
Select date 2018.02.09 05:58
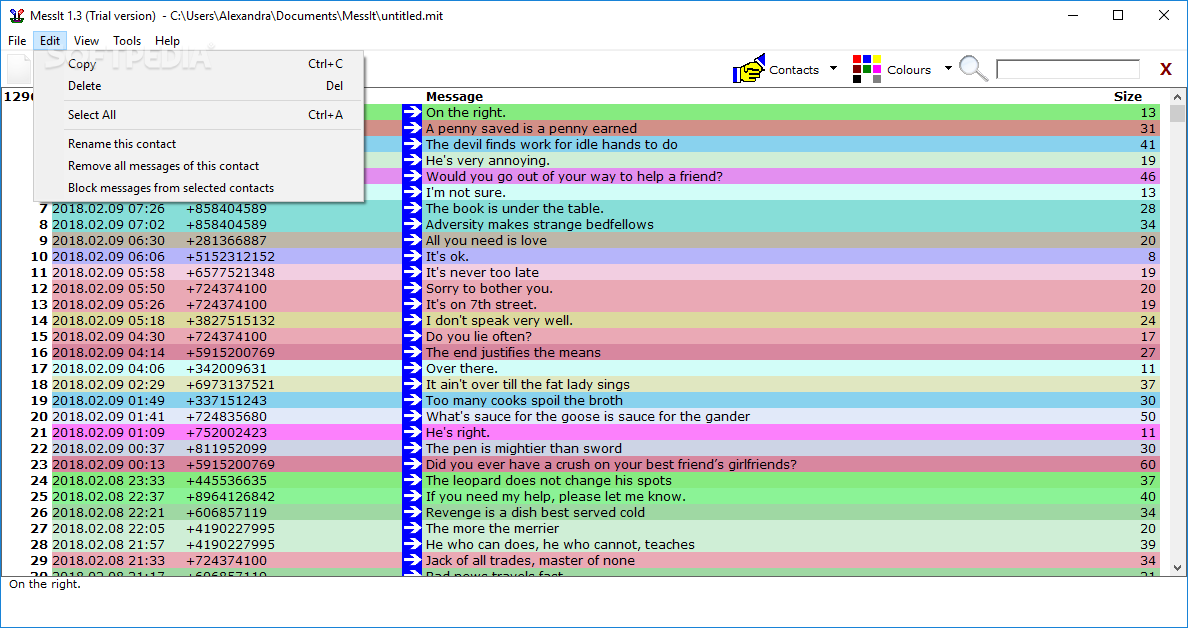pyautogui.click(x=108, y=272)
